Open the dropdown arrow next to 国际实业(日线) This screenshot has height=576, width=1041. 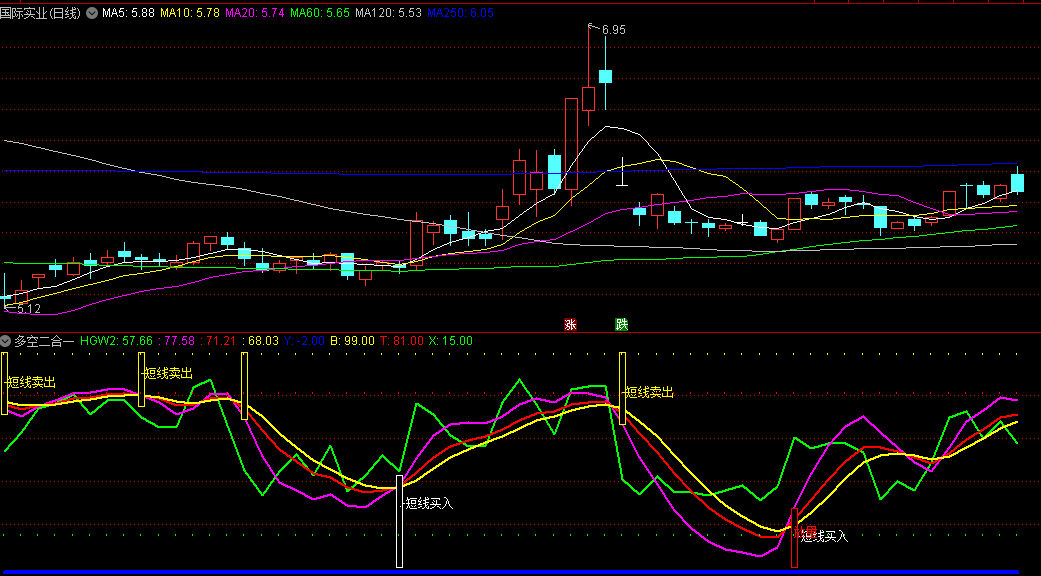(92, 13)
